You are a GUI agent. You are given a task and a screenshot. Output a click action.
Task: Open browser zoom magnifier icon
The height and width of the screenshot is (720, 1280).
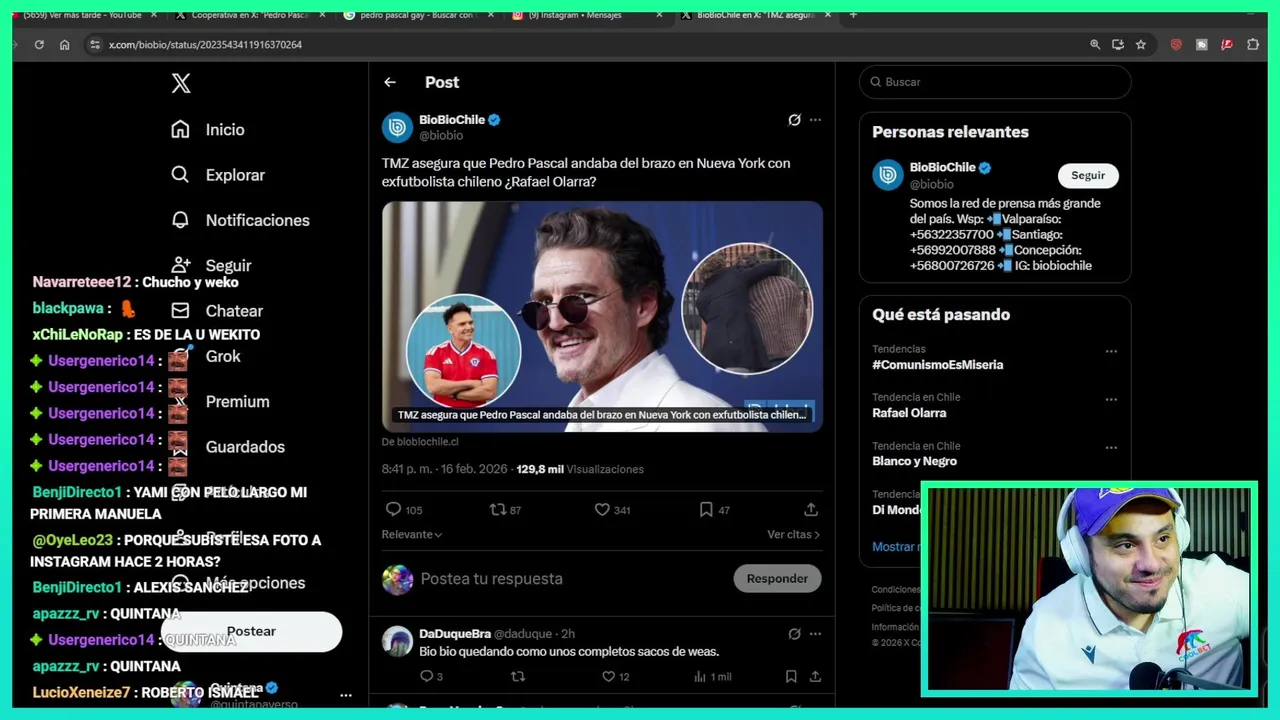[x=1095, y=44]
